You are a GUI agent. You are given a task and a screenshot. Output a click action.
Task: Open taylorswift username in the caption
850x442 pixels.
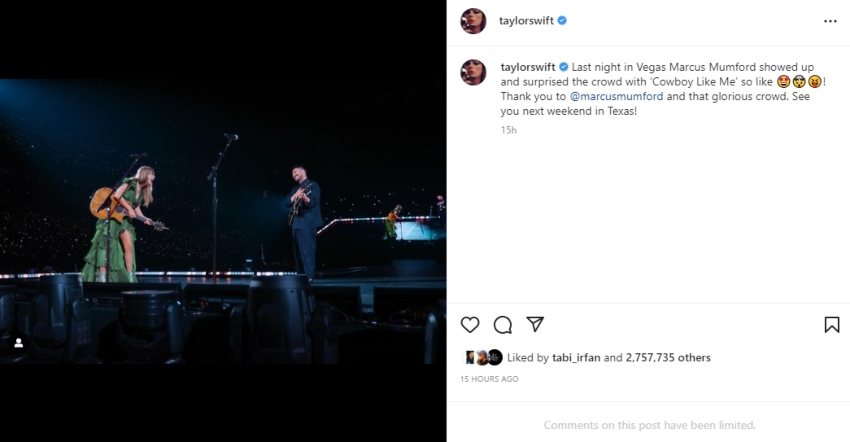[x=528, y=66]
